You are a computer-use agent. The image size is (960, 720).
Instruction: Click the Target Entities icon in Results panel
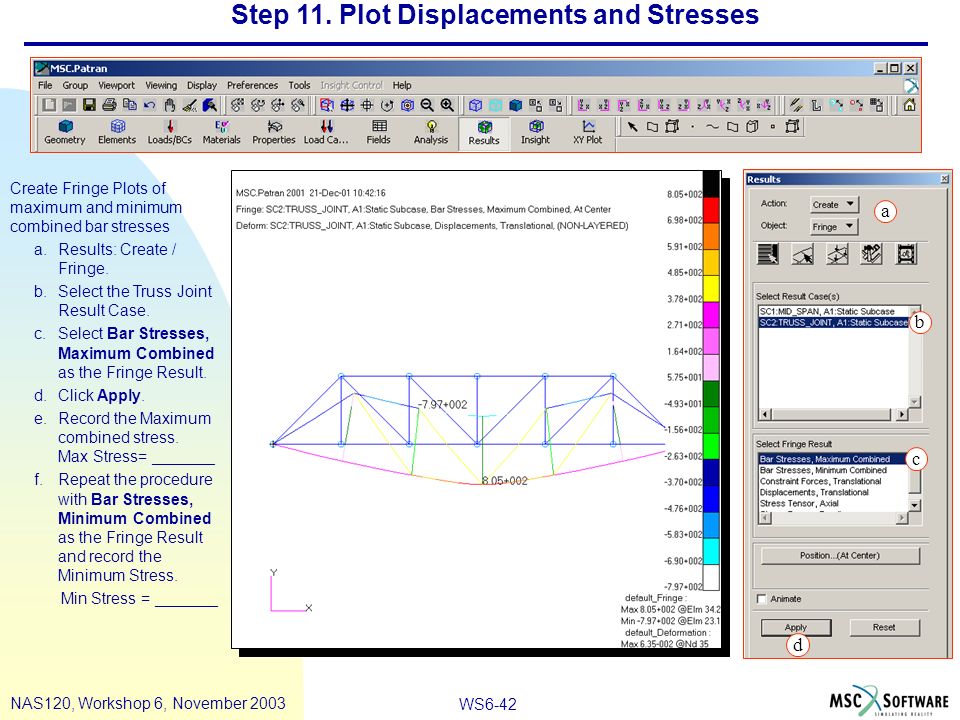(x=803, y=254)
